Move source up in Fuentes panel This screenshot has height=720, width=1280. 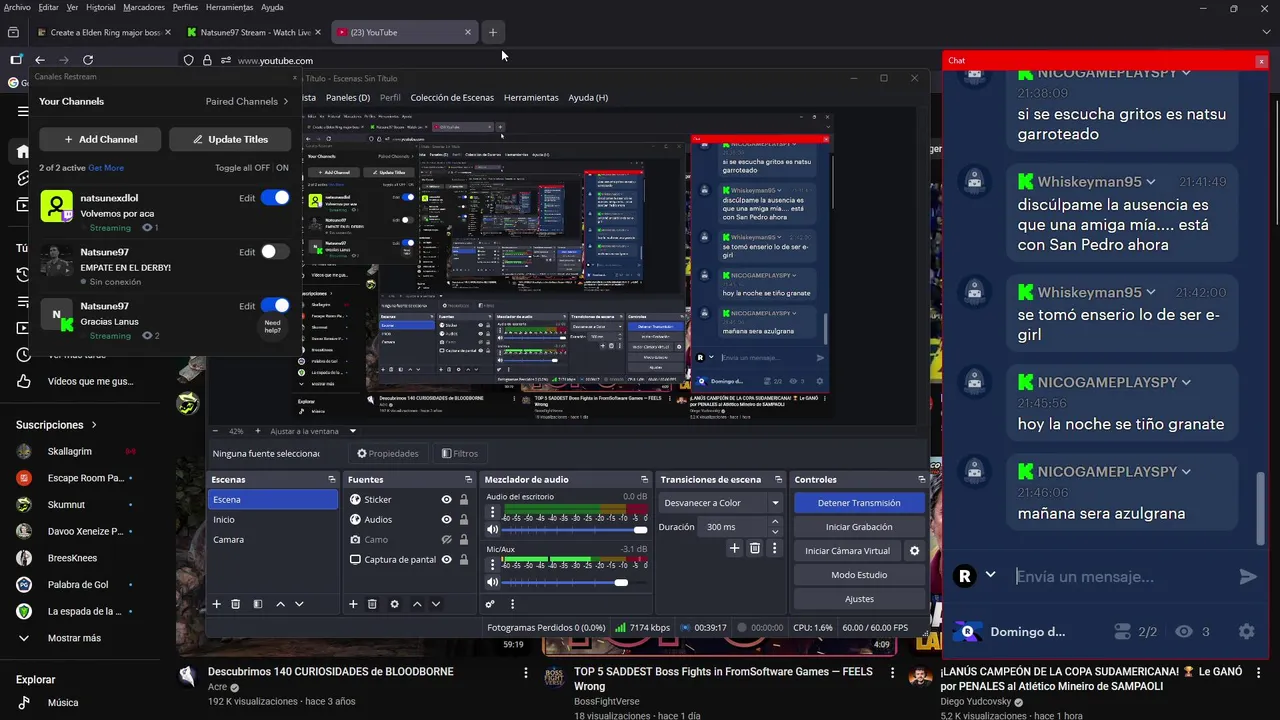click(417, 604)
